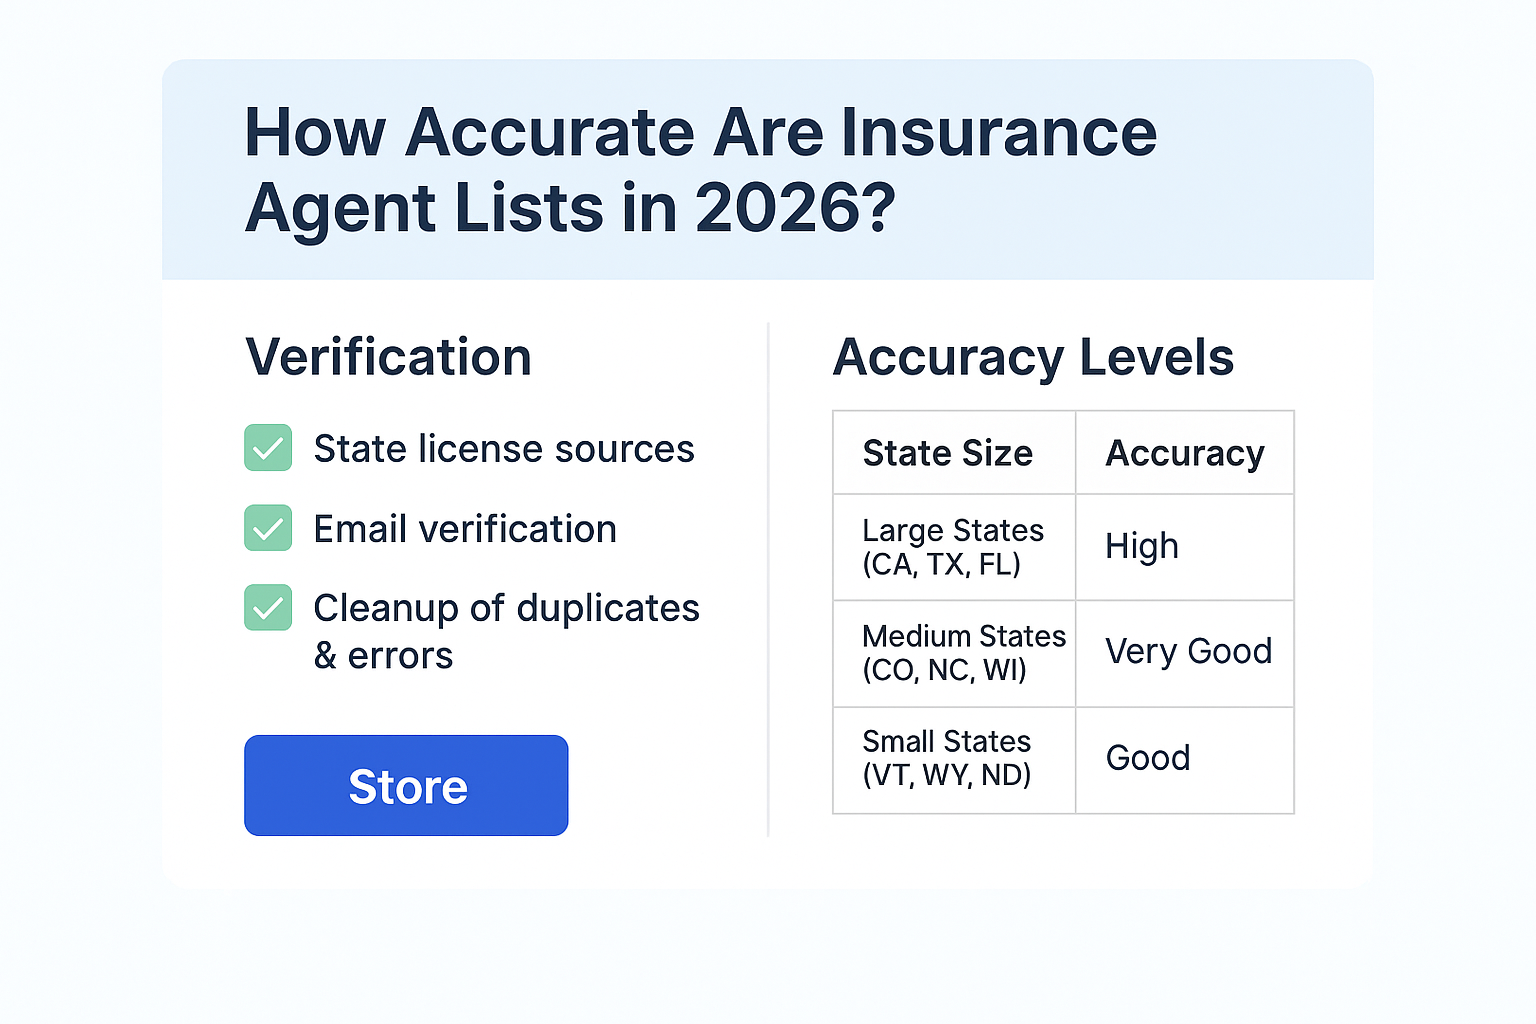1536x1024 pixels.
Task: Click the 'How Accurate Are Insurance Agent Lists' title
Action: pyautogui.click(x=700, y=170)
